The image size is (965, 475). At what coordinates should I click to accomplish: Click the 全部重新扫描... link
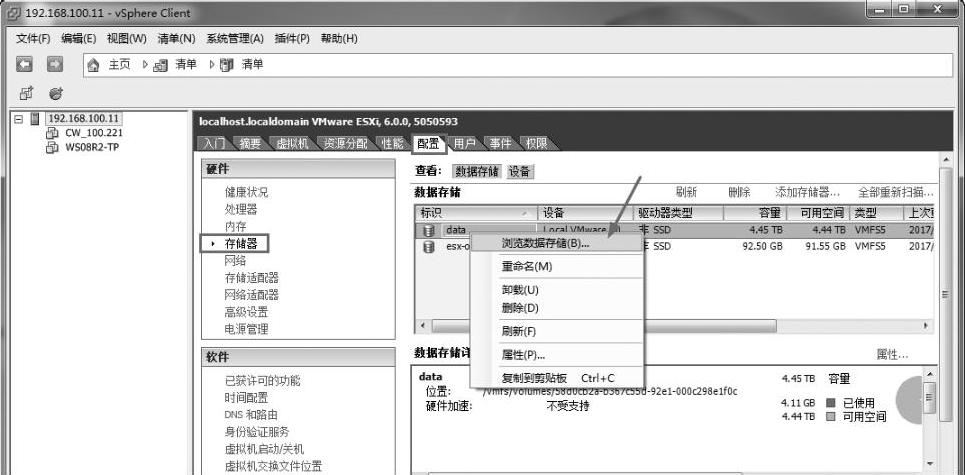(x=895, y=192)
